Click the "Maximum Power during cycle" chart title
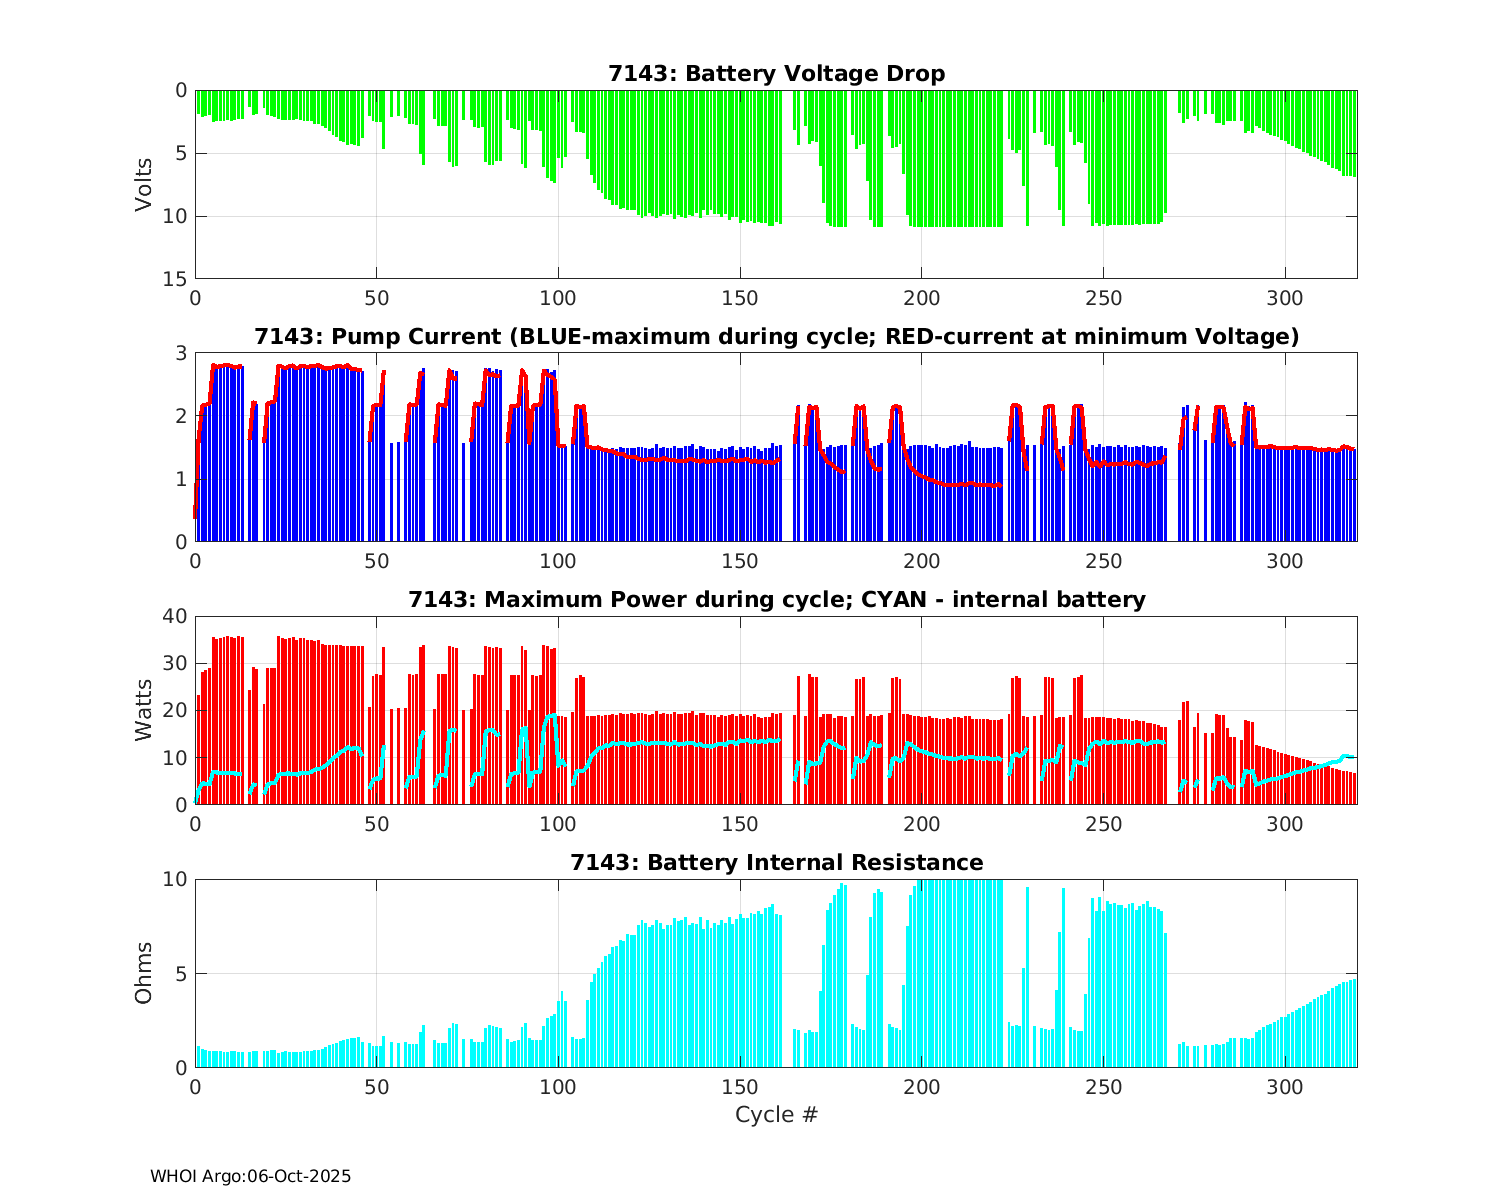Screen dimensions: 1500x1200 pos(776,600)
